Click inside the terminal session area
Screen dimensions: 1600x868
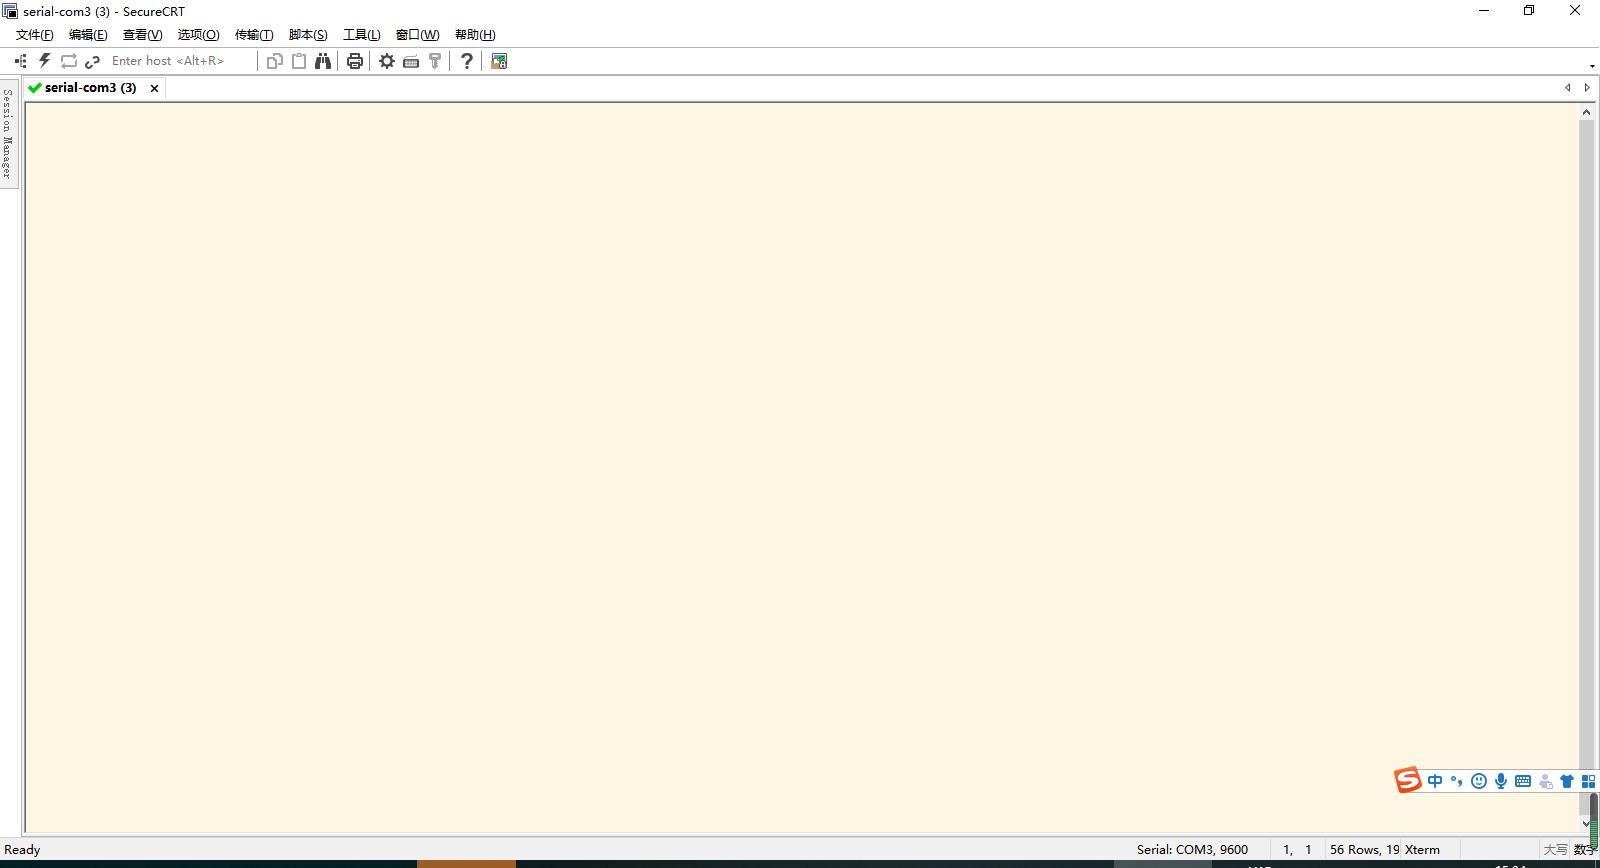click(801, 467)
